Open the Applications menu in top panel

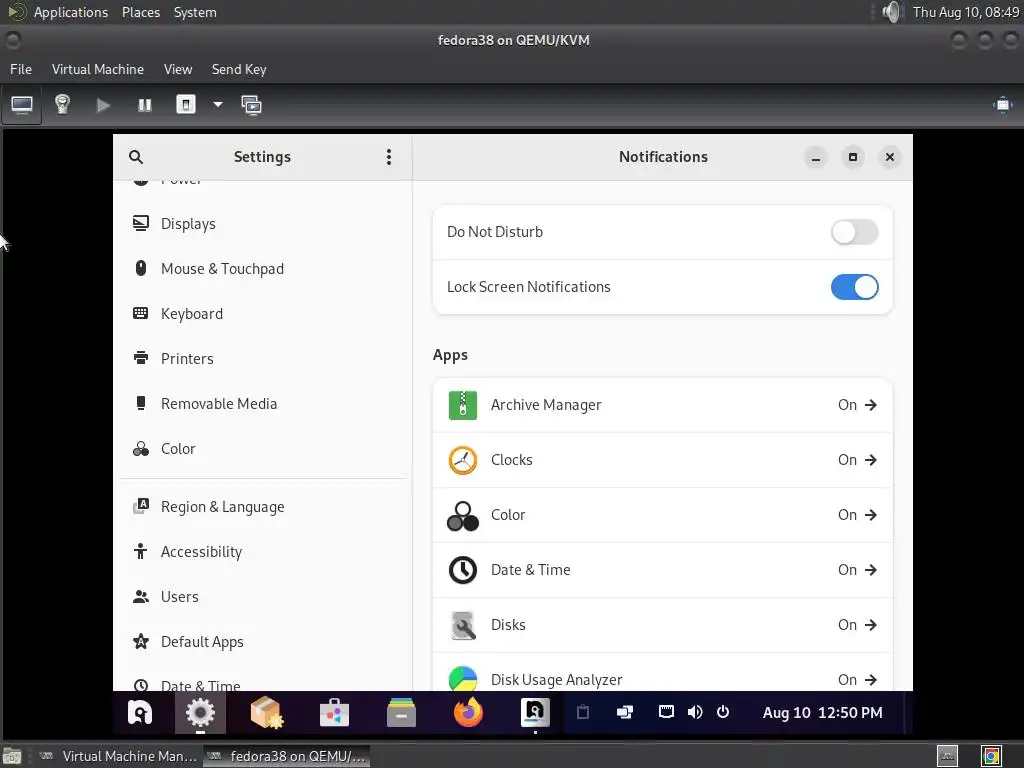71,12
